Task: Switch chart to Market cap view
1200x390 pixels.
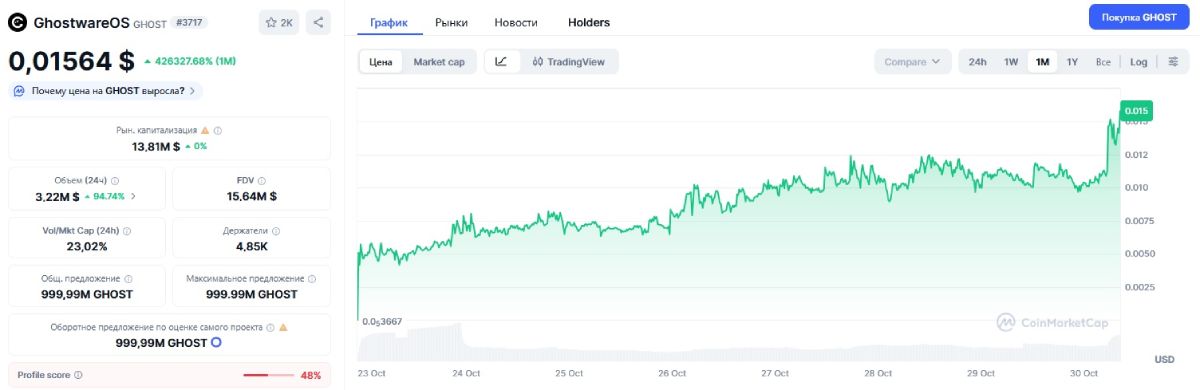Action: [439, 62]
